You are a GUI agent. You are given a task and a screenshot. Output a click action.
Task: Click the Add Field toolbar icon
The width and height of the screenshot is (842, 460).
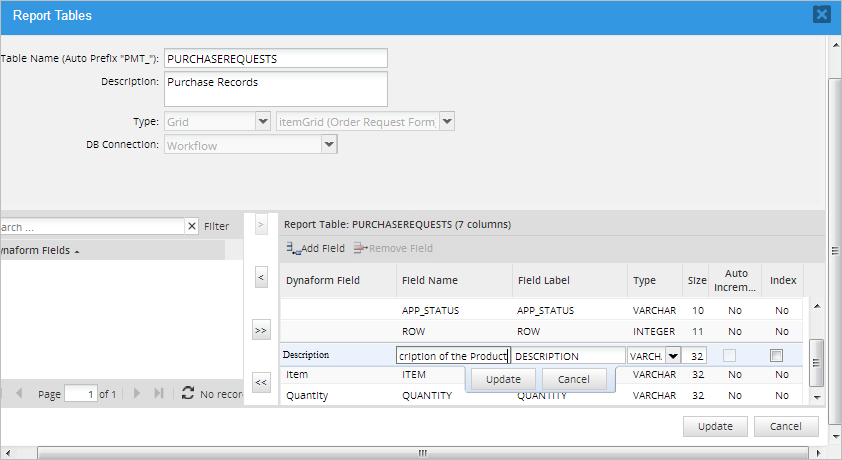292,248
